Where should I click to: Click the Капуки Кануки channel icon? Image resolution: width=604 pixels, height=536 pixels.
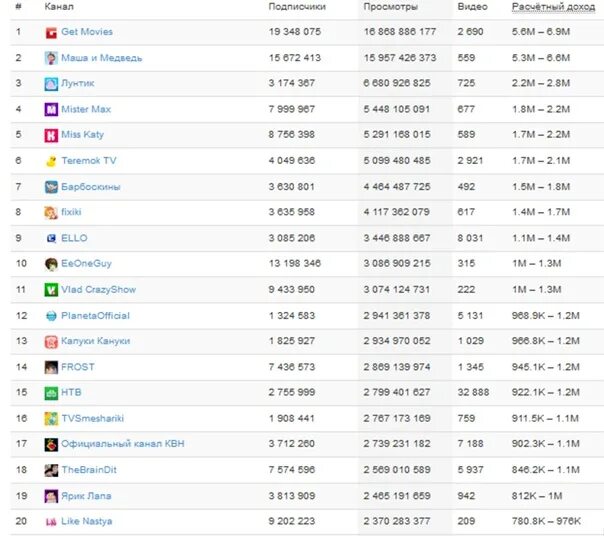tap(51, 342)
